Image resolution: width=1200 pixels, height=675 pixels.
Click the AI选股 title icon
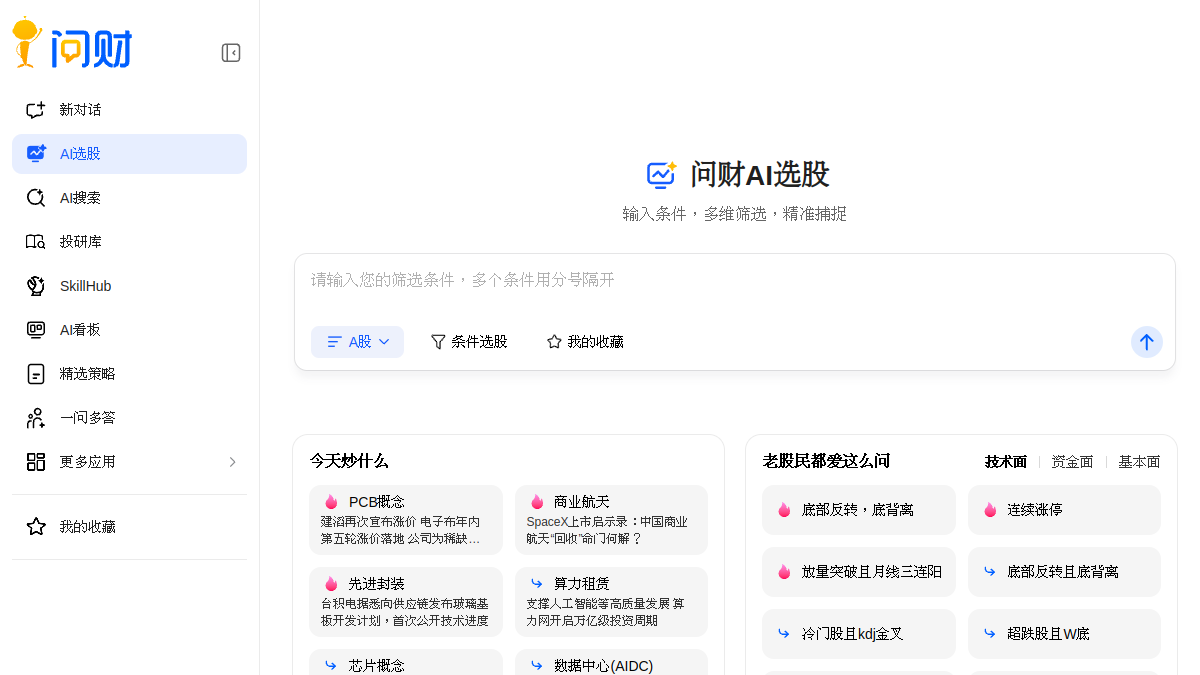[662, 175]
